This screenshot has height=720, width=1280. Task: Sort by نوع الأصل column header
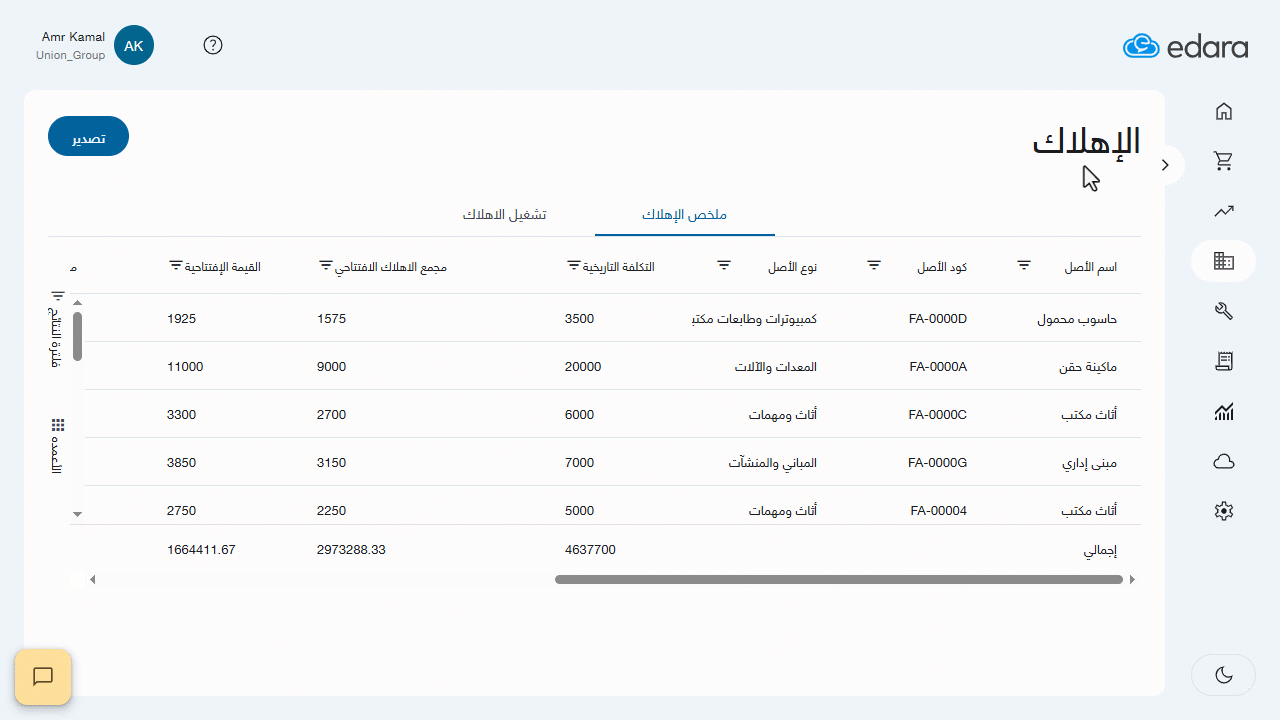click(793, 267)
